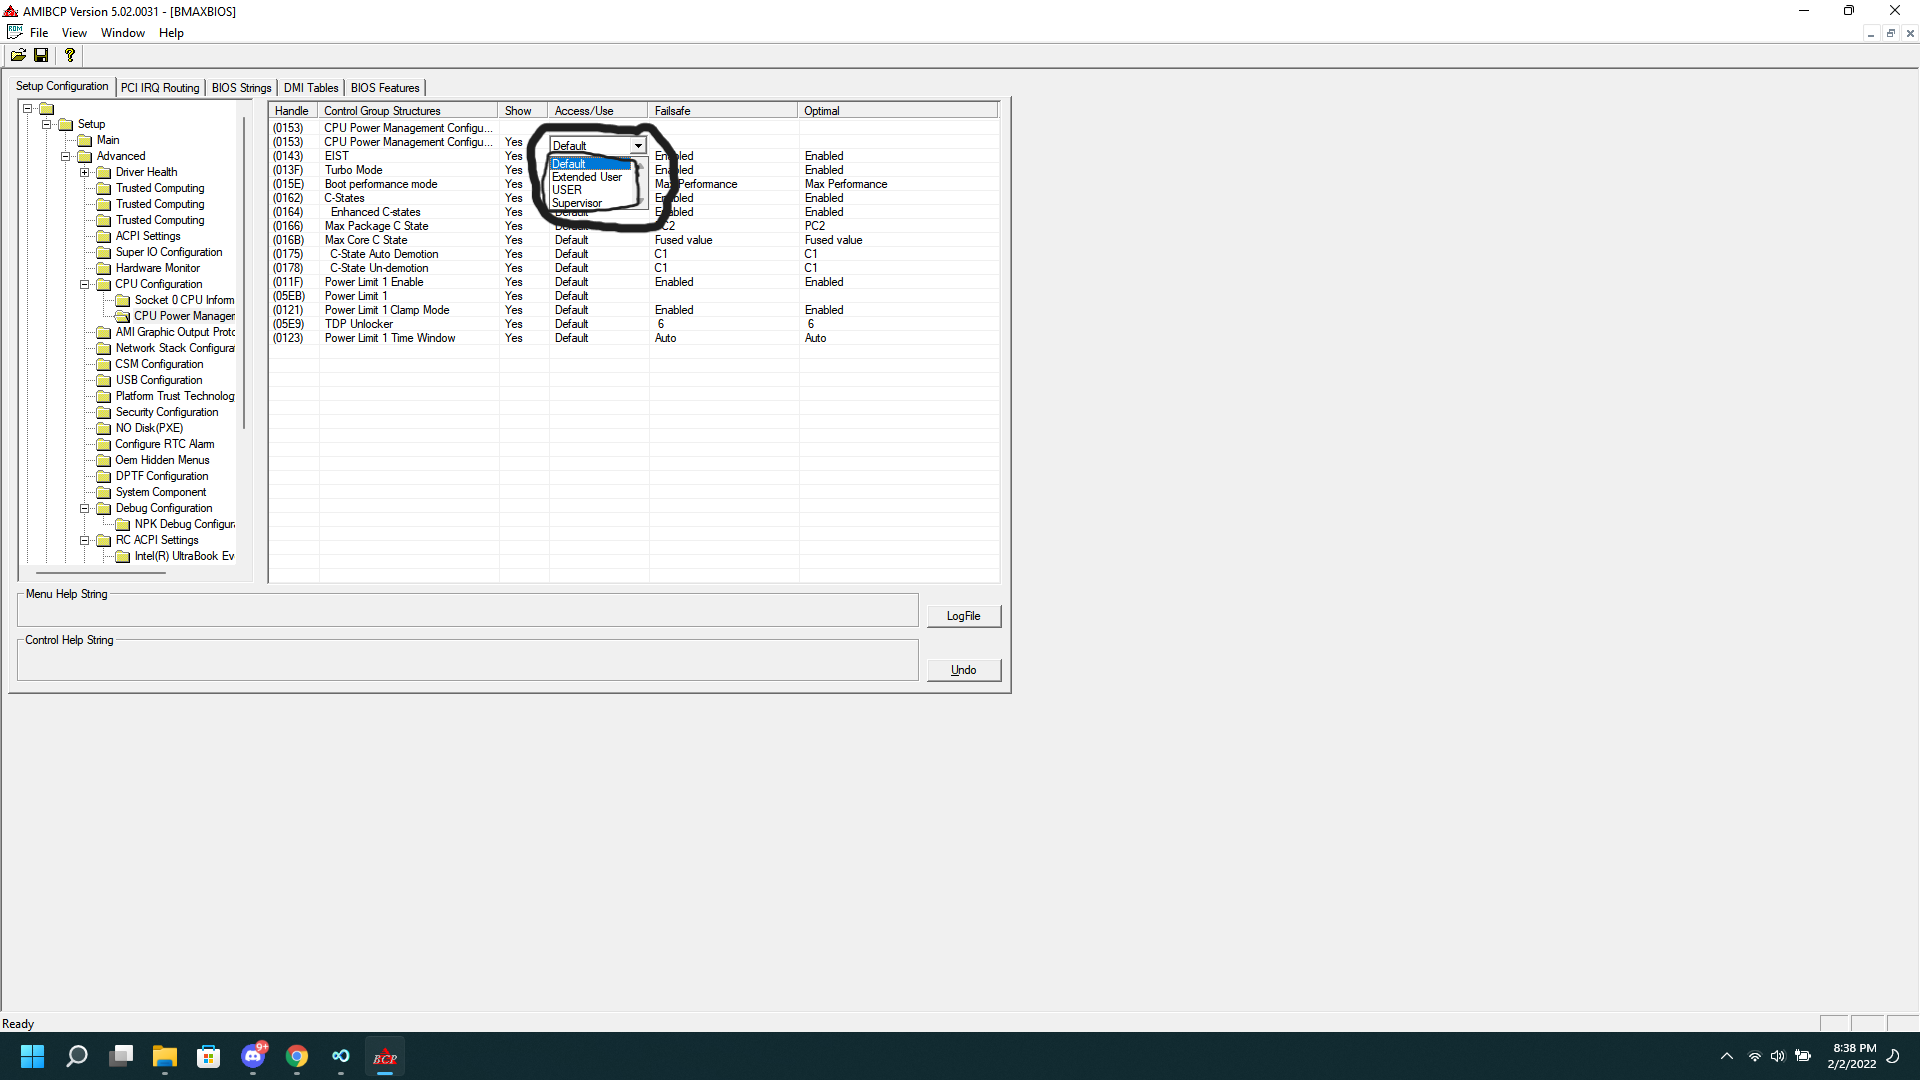
Task: Select NPK Debug Configuration tree item
Action: click(185, 524)
